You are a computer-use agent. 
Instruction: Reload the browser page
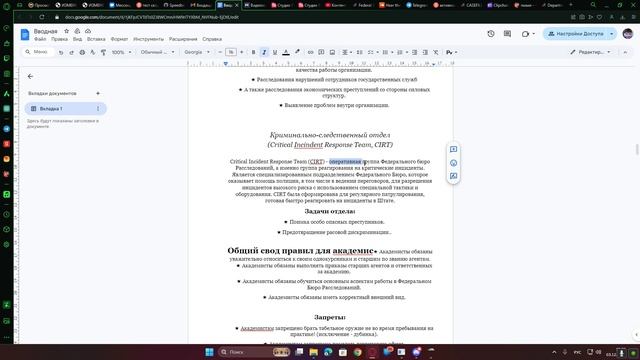click(x=42, y=17)
